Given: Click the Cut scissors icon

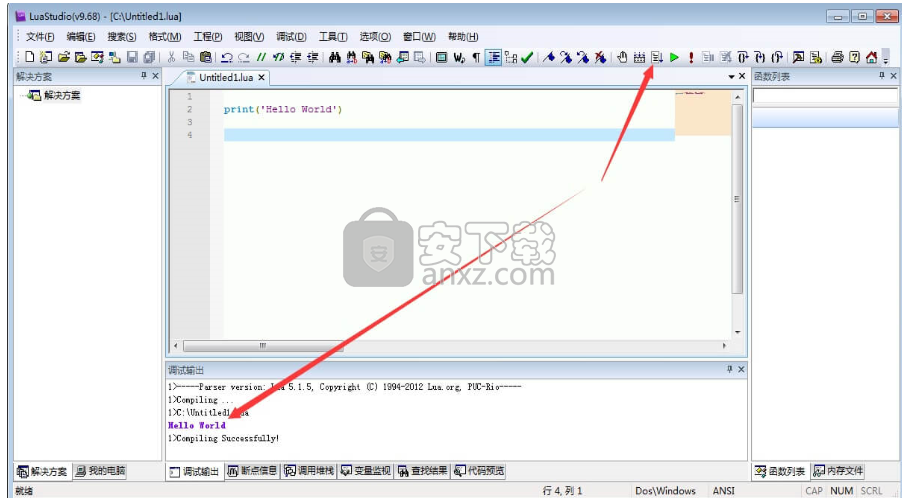Looking at the screenshot, I should pos(171,58).
